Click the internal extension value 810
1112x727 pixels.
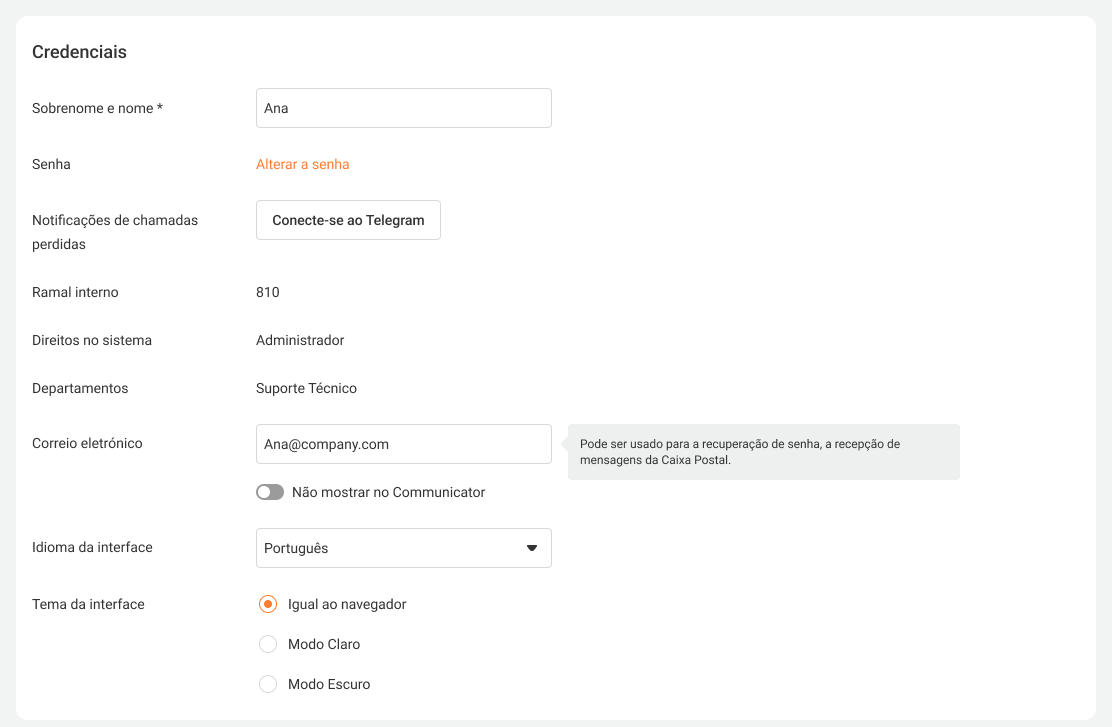pos(268,292)
